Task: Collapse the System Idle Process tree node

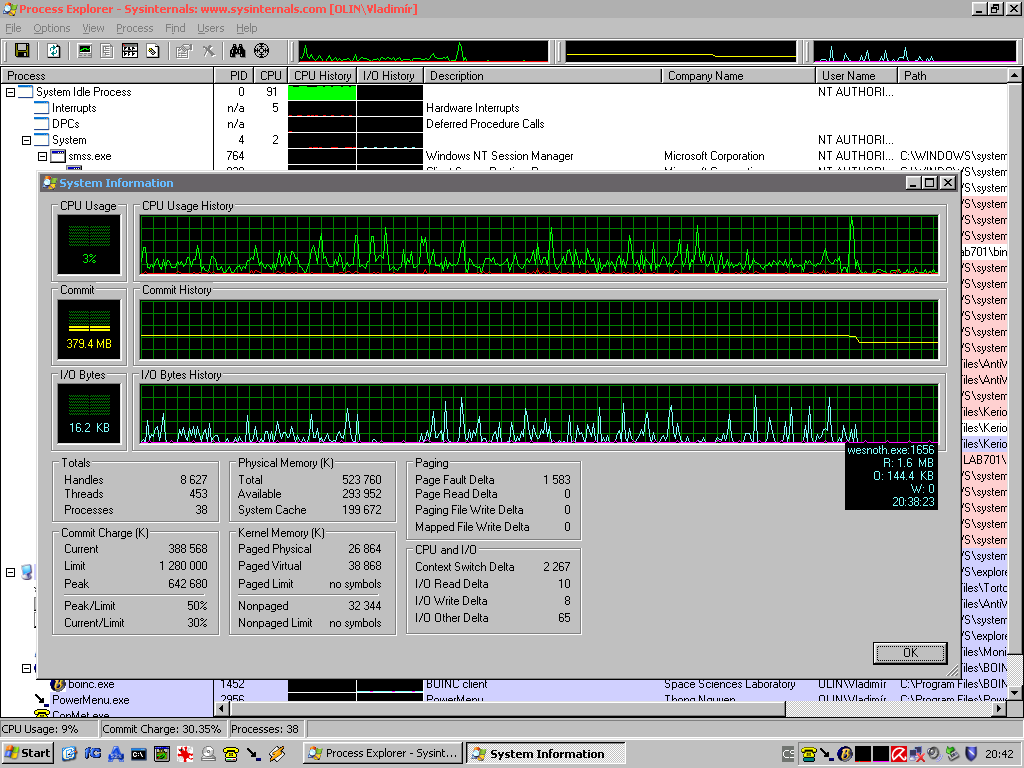Action: point(10,92)
